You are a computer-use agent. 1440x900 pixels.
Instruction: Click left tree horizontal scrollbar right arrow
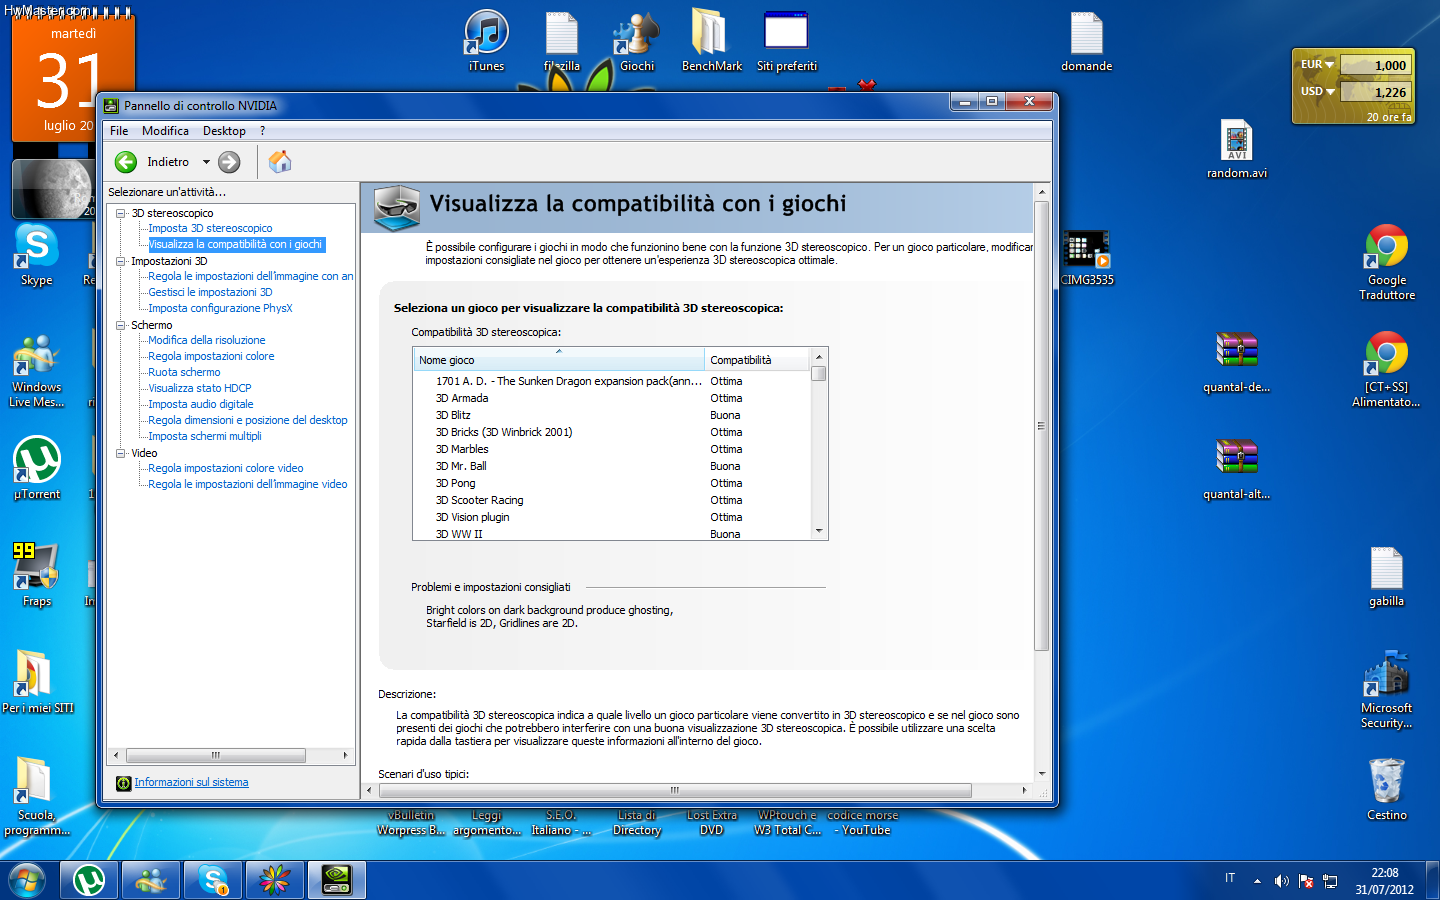coord(345,755)
